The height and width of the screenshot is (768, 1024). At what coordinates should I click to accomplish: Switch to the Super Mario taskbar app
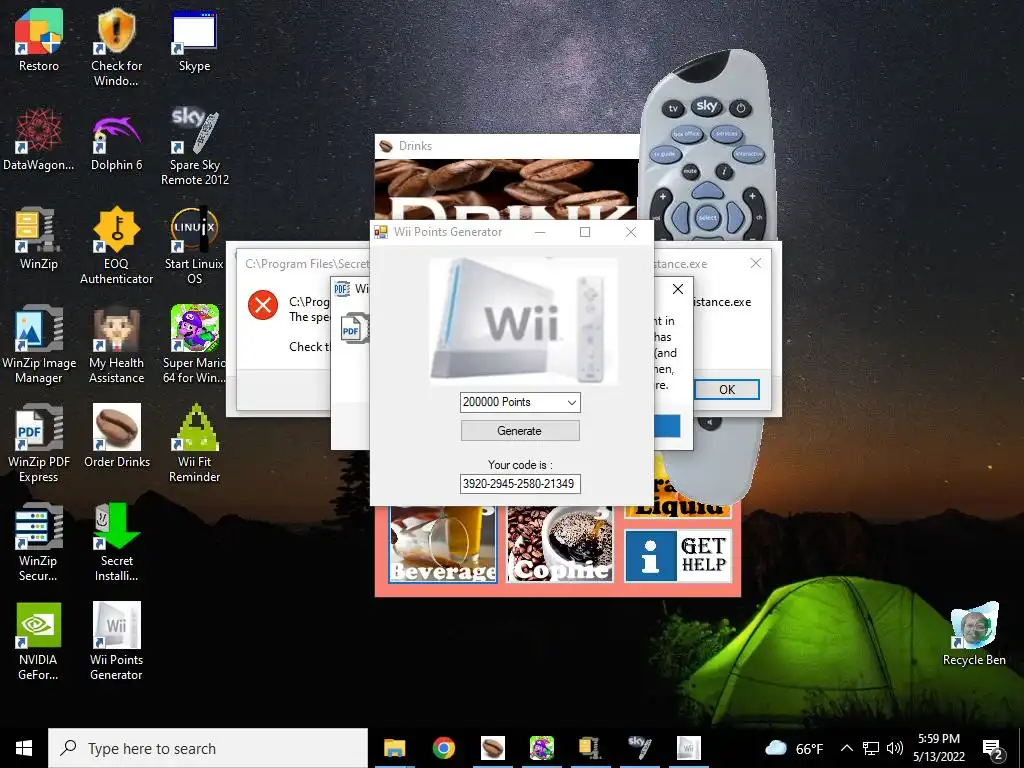coord(541,748)
